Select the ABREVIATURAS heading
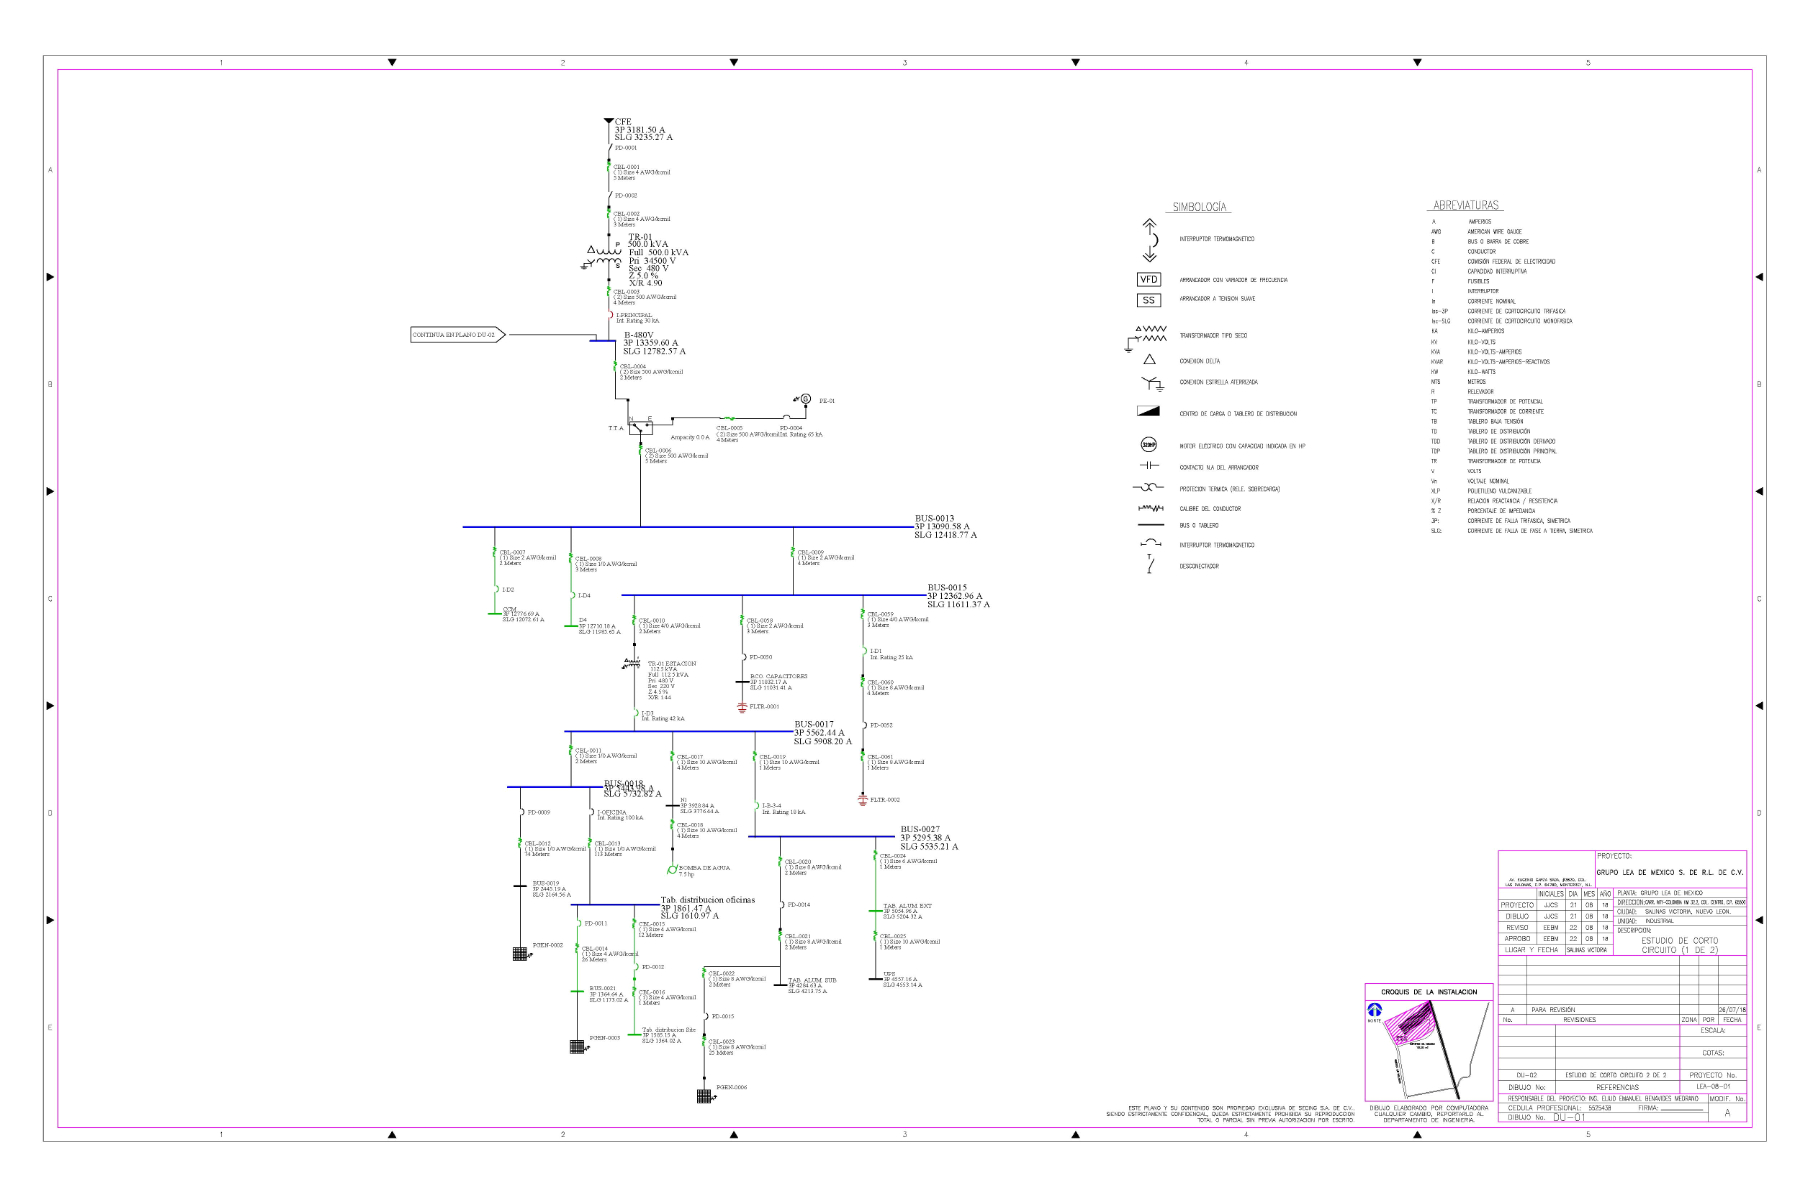The image size is (1800, 1200). [1467, 205]
